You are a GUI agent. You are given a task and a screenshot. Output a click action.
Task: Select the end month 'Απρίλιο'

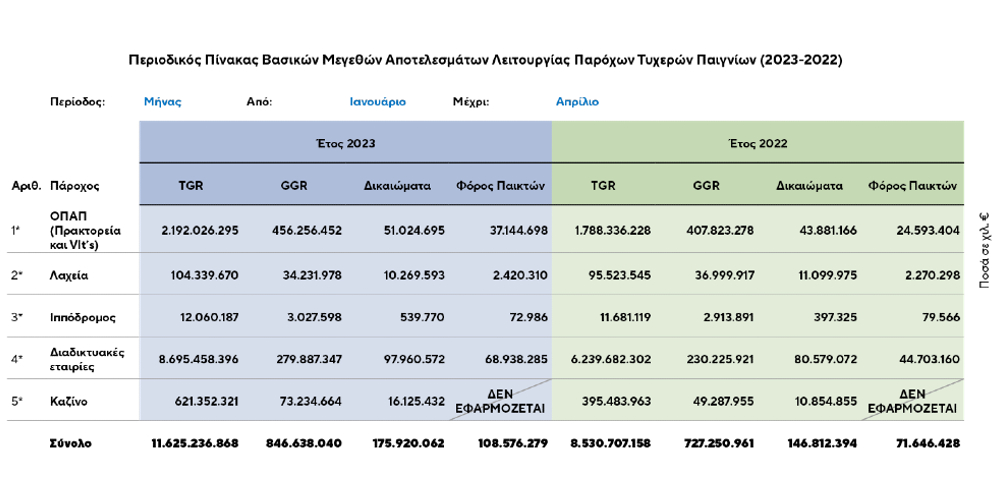point(577,102)
